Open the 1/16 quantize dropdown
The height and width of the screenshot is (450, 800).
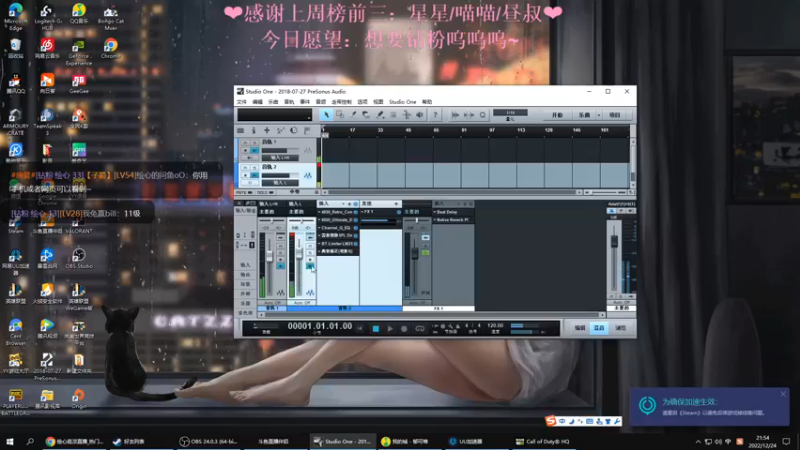tap(510, 113)
